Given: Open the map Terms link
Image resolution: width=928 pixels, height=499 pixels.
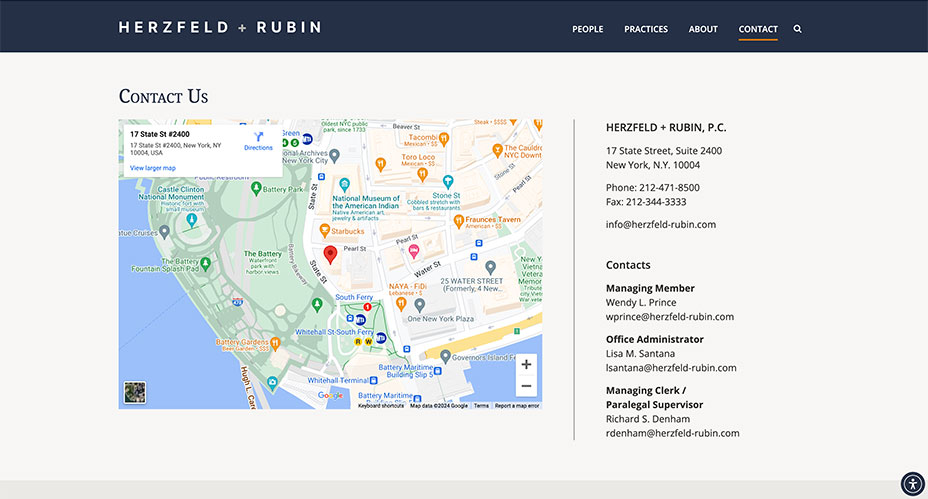Looking at the screenshot, I should (481, 405).
